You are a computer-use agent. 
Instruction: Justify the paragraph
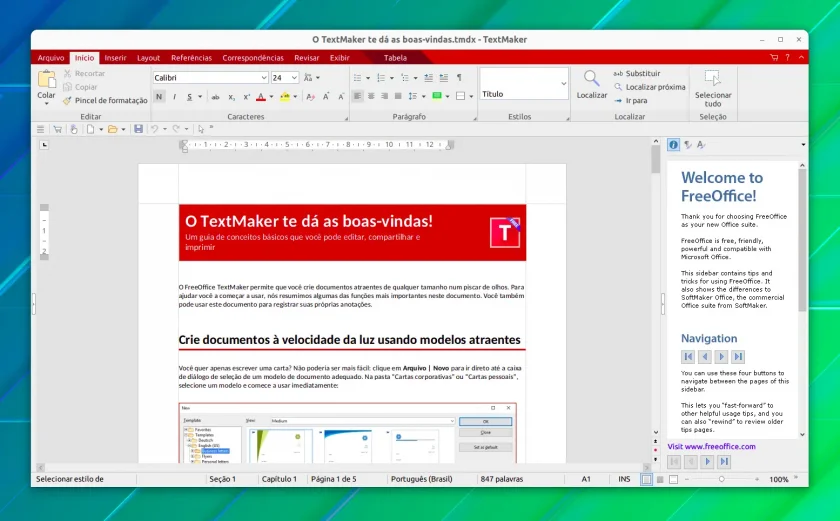click(x=398, y=96)
